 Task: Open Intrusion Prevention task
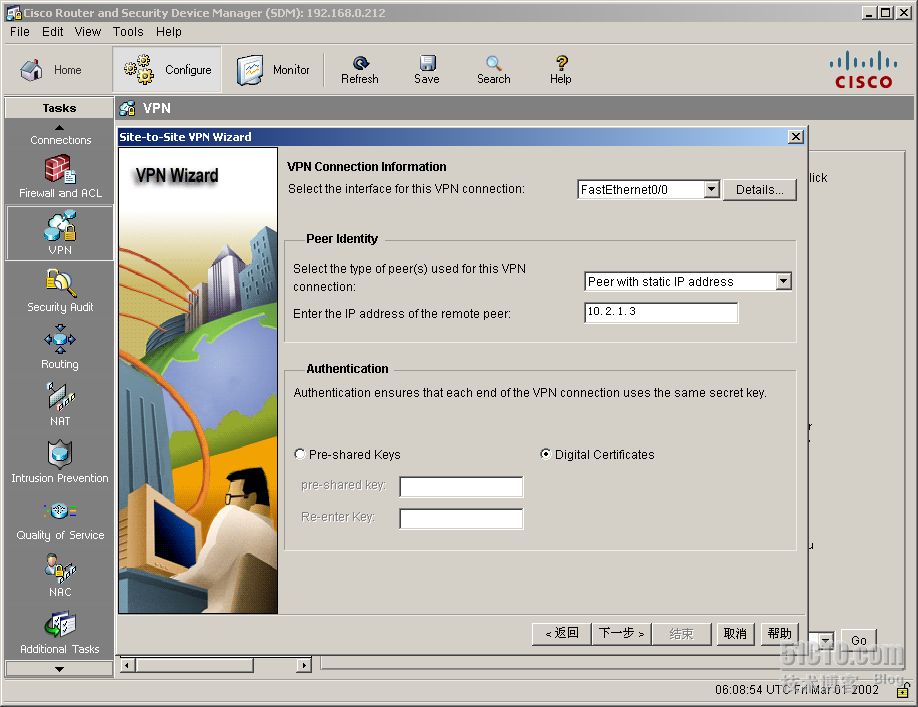(60, 462)
